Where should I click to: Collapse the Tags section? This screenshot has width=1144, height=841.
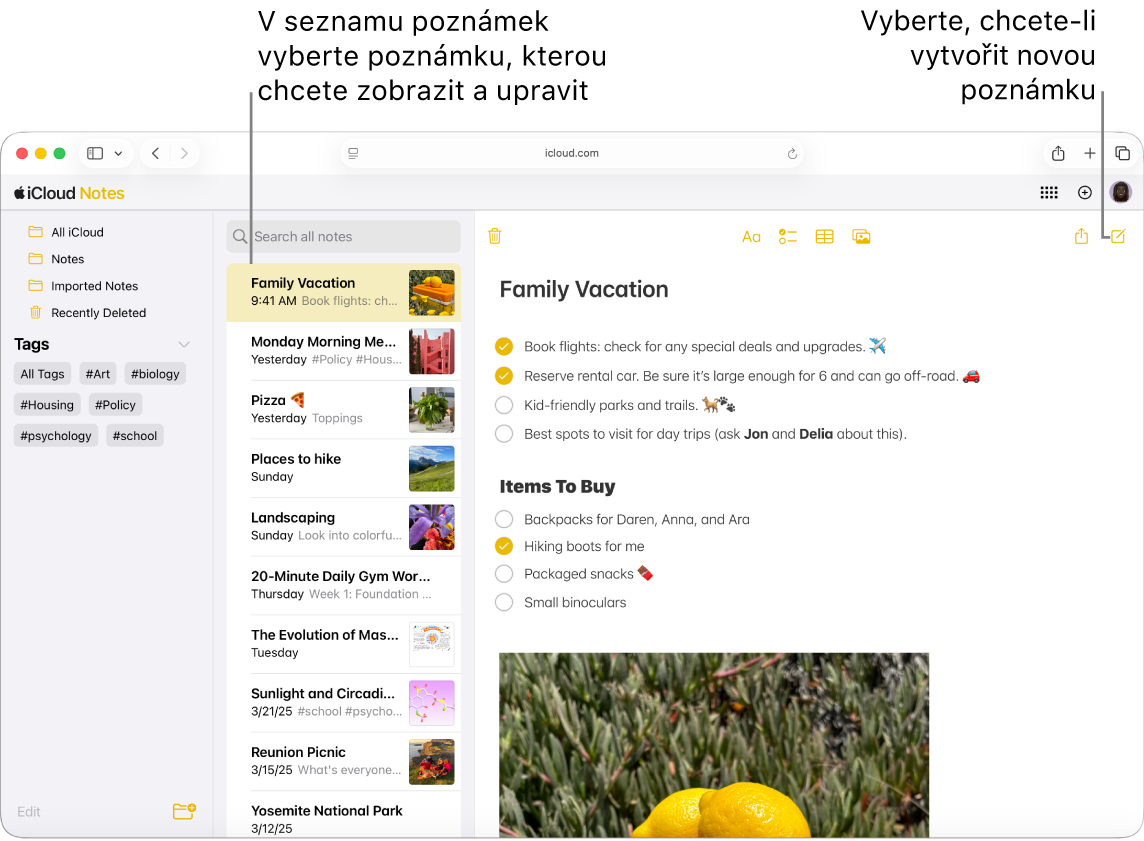click(184, 344)
